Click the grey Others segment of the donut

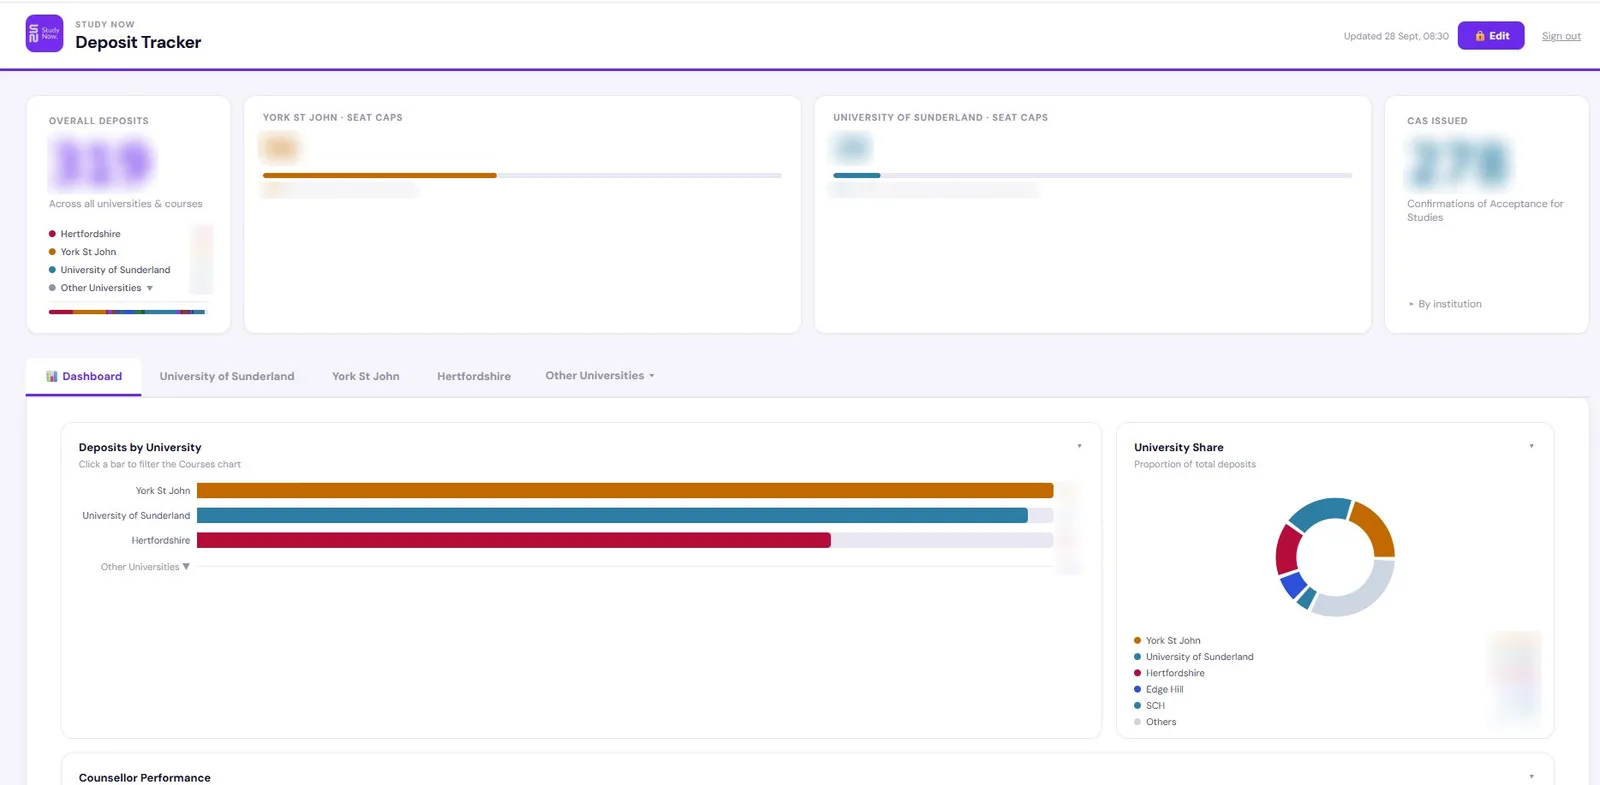(x=1364, y=595)
